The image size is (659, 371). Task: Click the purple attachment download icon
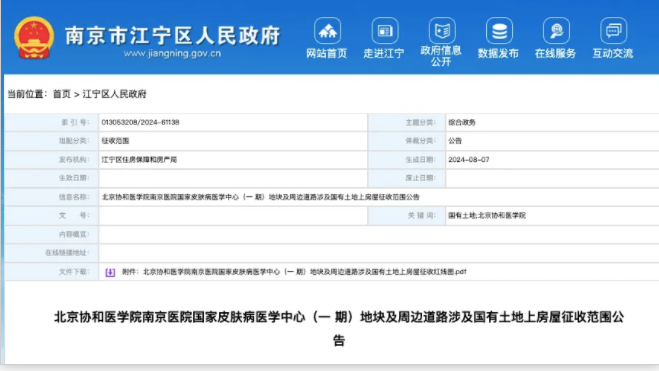[x=110, y=272]
